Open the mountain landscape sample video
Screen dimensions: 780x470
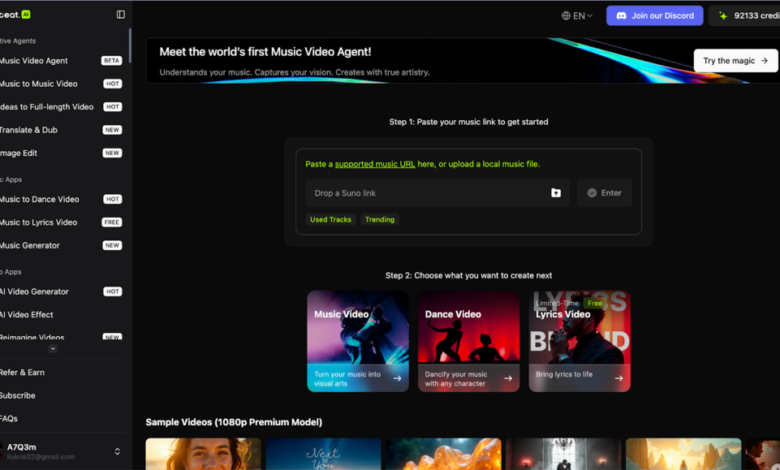pyautogui.click(x=683, y=454)
